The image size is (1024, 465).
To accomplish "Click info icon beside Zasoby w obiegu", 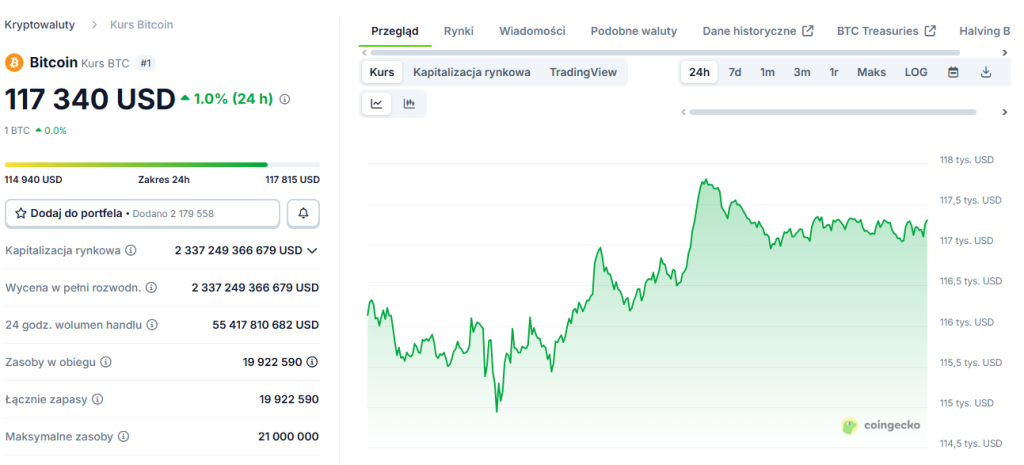I will pos(106,362).
